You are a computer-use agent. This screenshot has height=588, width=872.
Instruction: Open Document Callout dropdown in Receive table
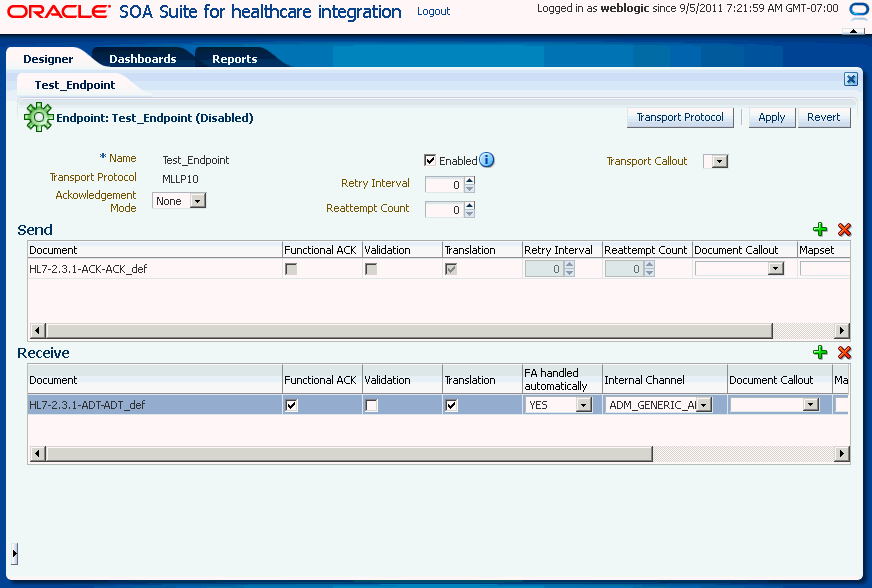point(811,405)
